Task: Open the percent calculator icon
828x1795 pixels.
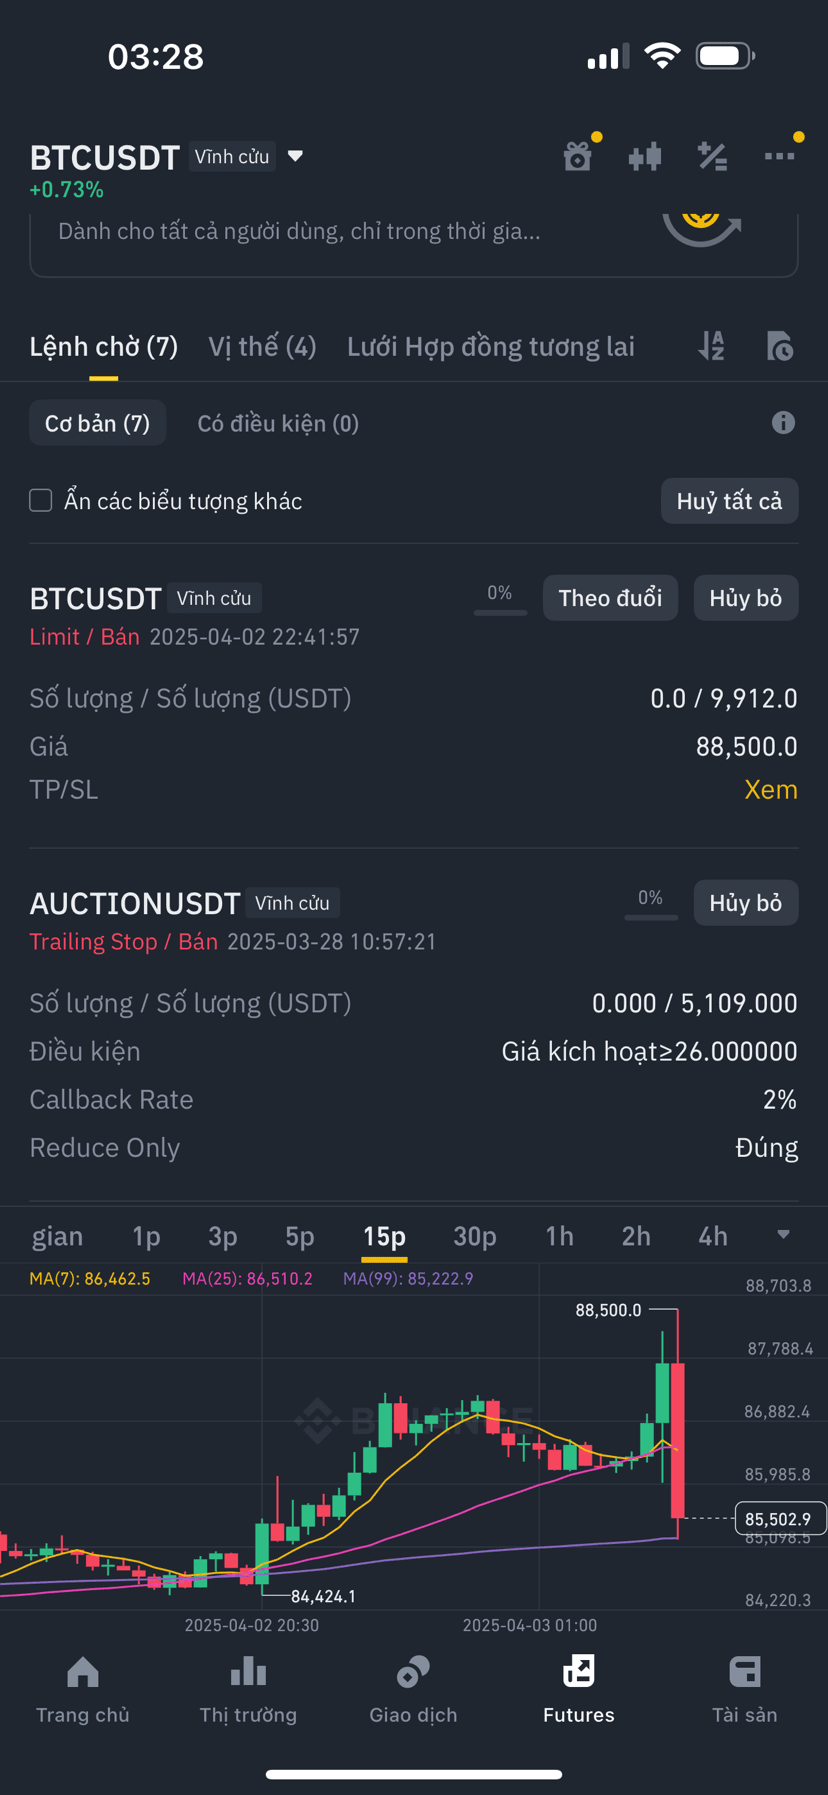Action: tap(712, 156)
